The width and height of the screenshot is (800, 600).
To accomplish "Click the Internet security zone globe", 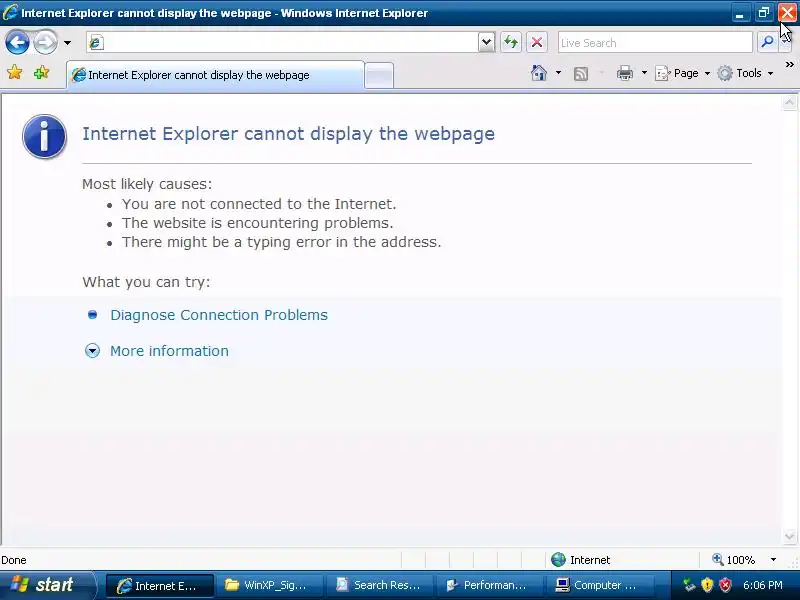I will (559, 560).
